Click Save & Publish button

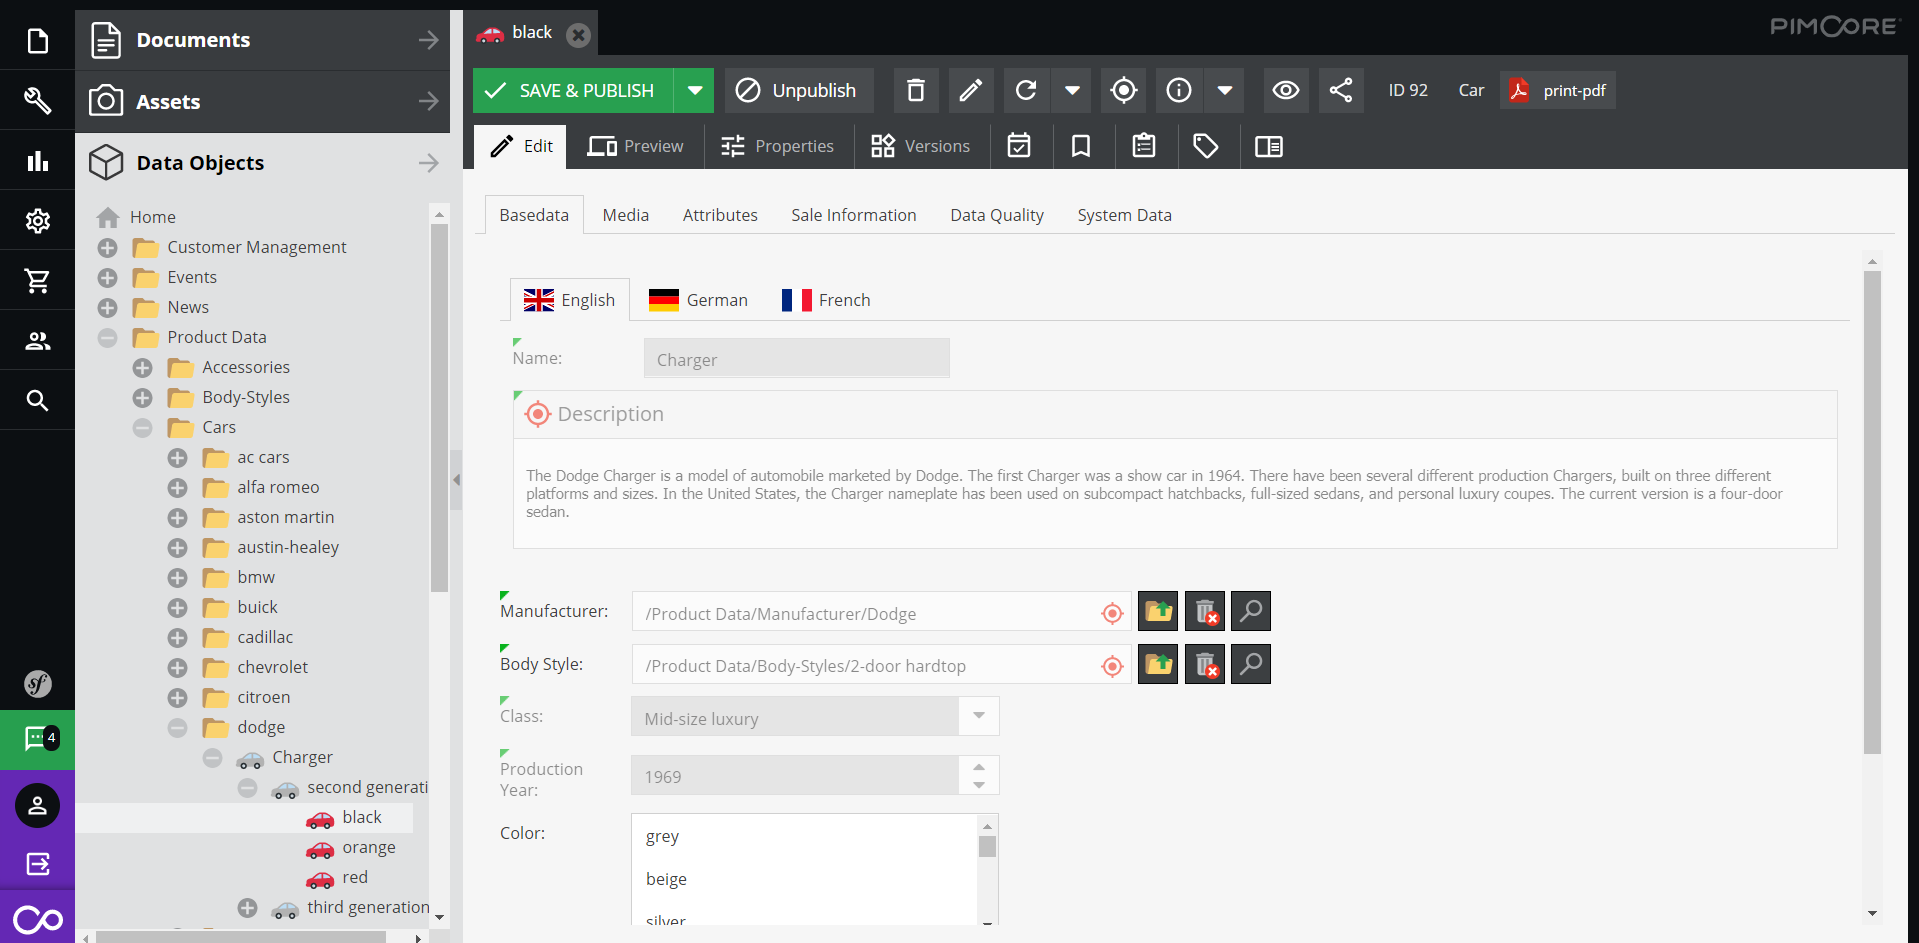pos(573,90)
